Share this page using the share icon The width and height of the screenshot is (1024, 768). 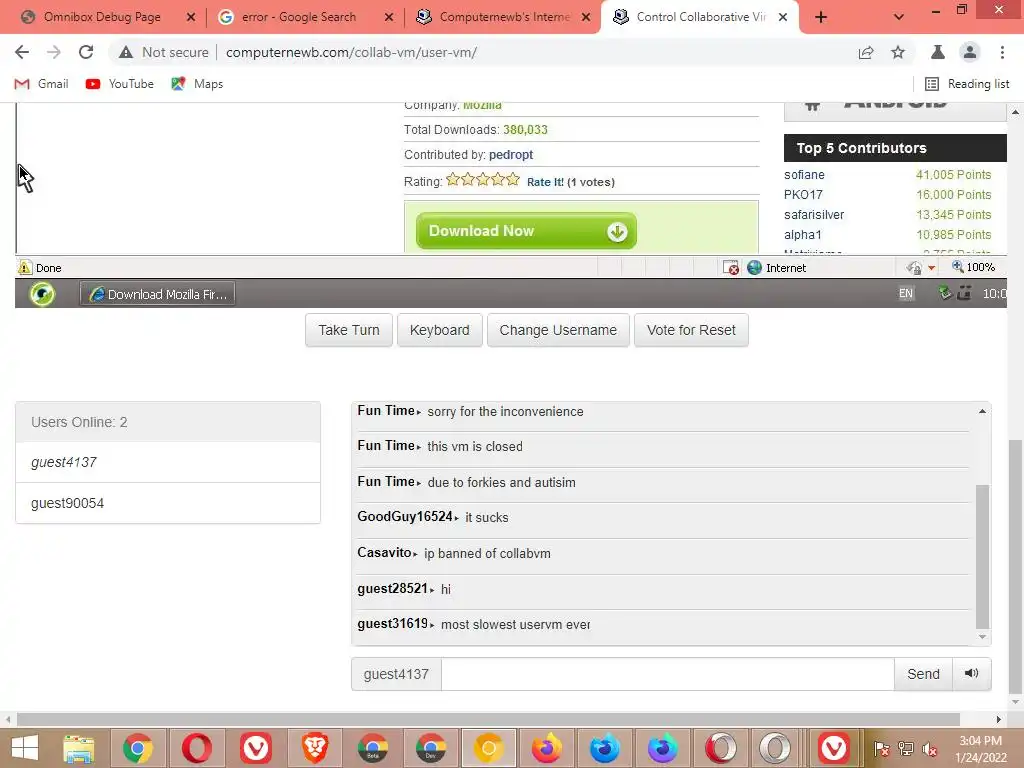click(866, 52)
